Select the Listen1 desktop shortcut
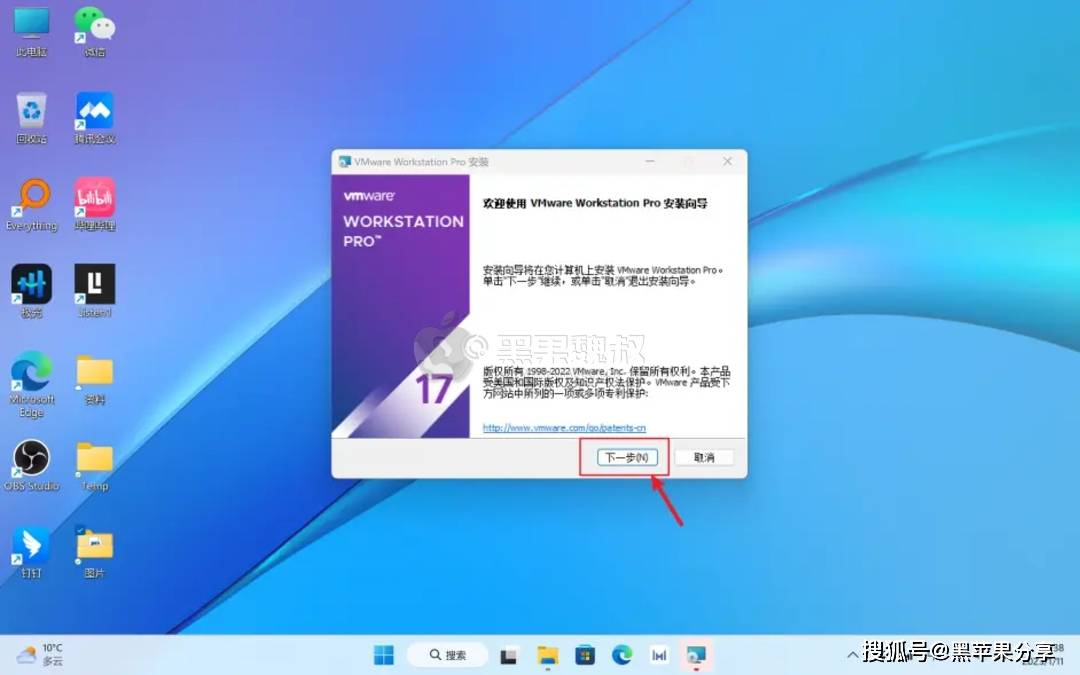 pyautogui.click(x=95, y=292)
